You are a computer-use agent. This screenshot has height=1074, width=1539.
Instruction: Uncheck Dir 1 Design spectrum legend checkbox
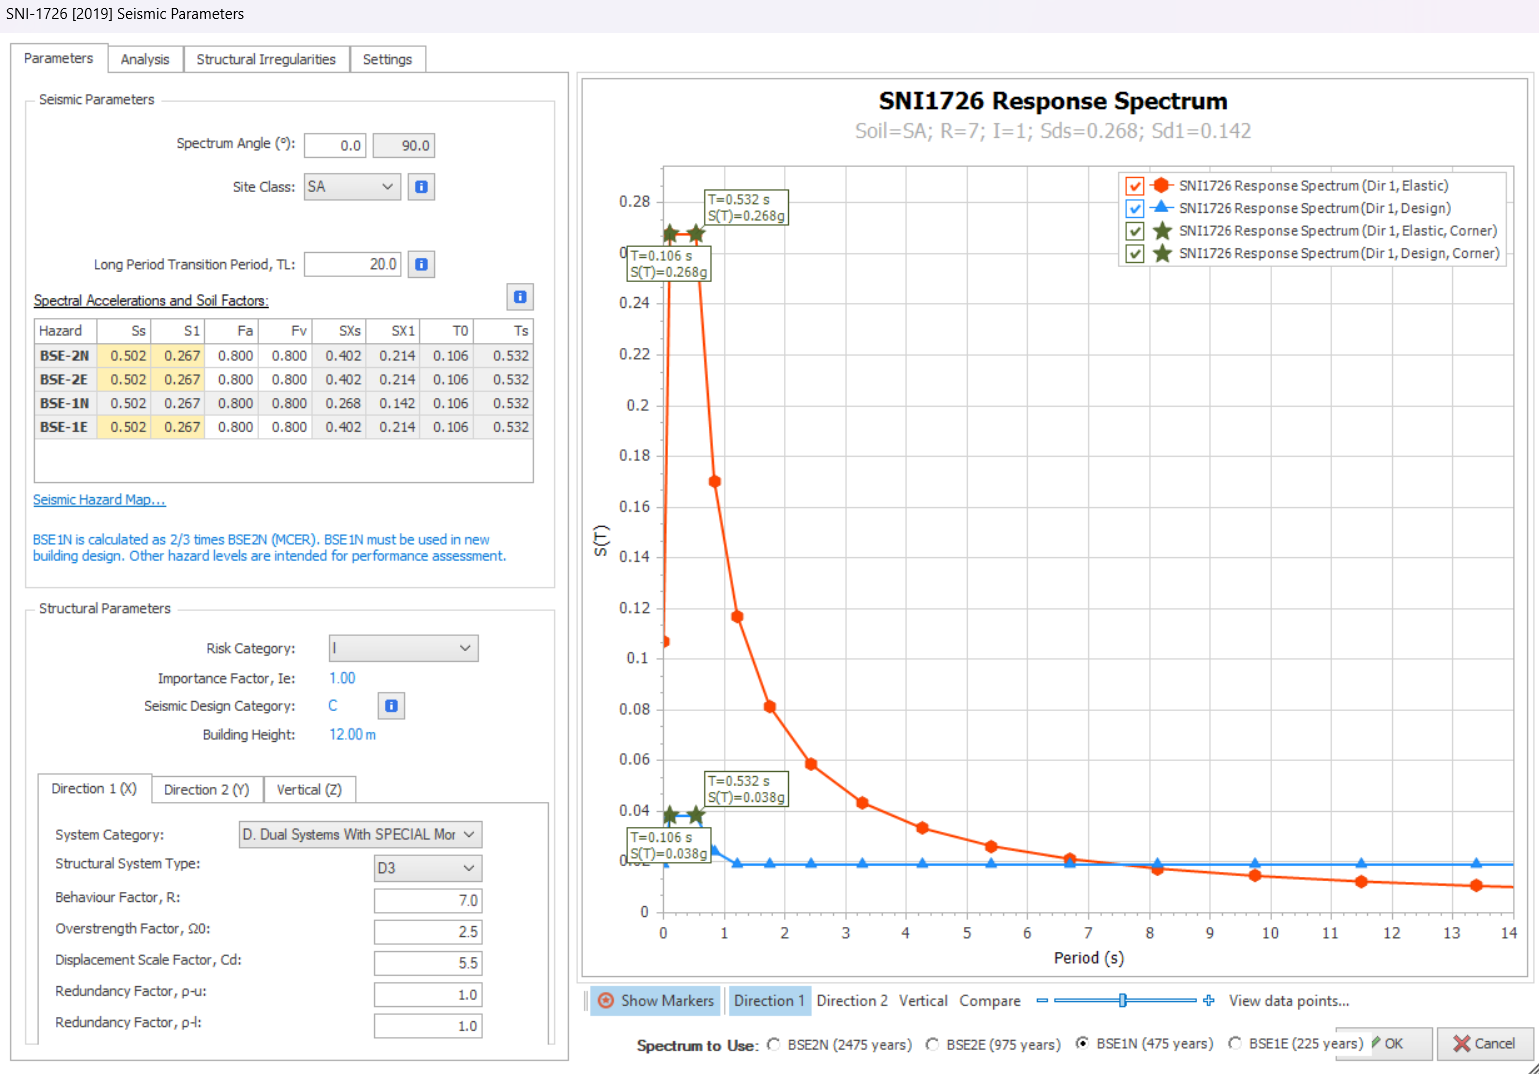[x=1135, y=209]
